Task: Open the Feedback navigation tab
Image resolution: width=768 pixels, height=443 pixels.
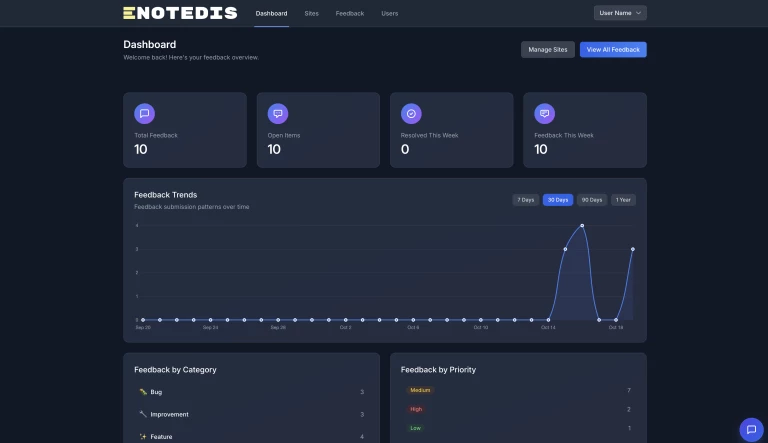Action: (x=350, y=13)
